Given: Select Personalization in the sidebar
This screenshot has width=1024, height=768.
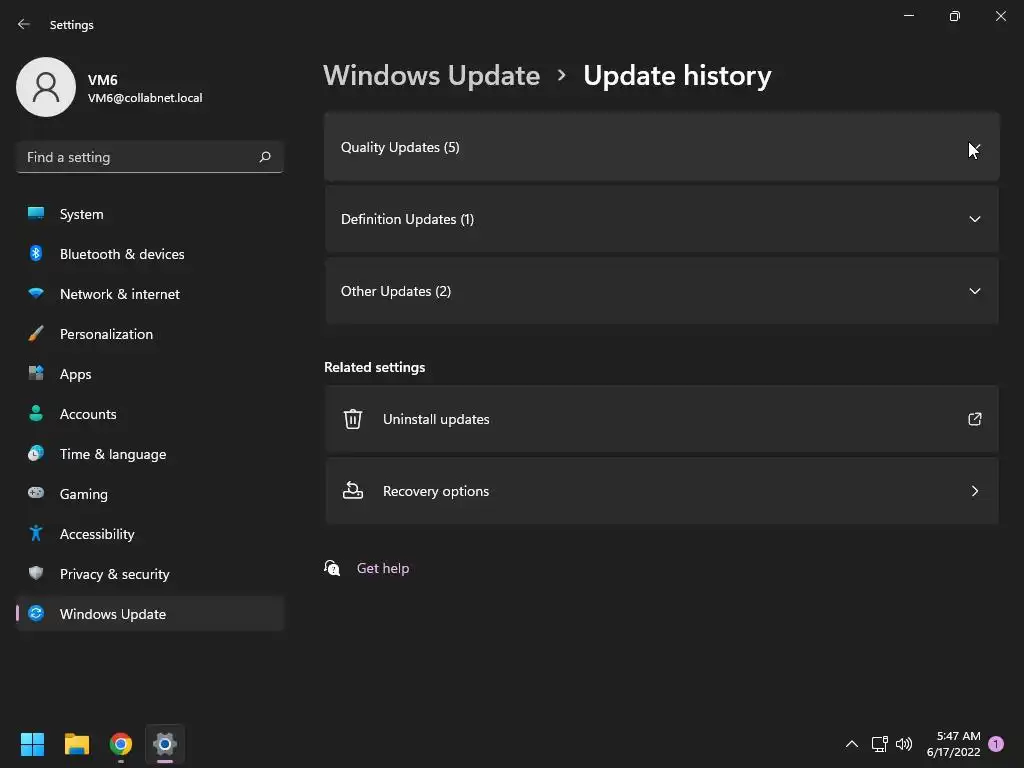Looking at the screenshot, I should pyautogui.click(x=106, y=334).
